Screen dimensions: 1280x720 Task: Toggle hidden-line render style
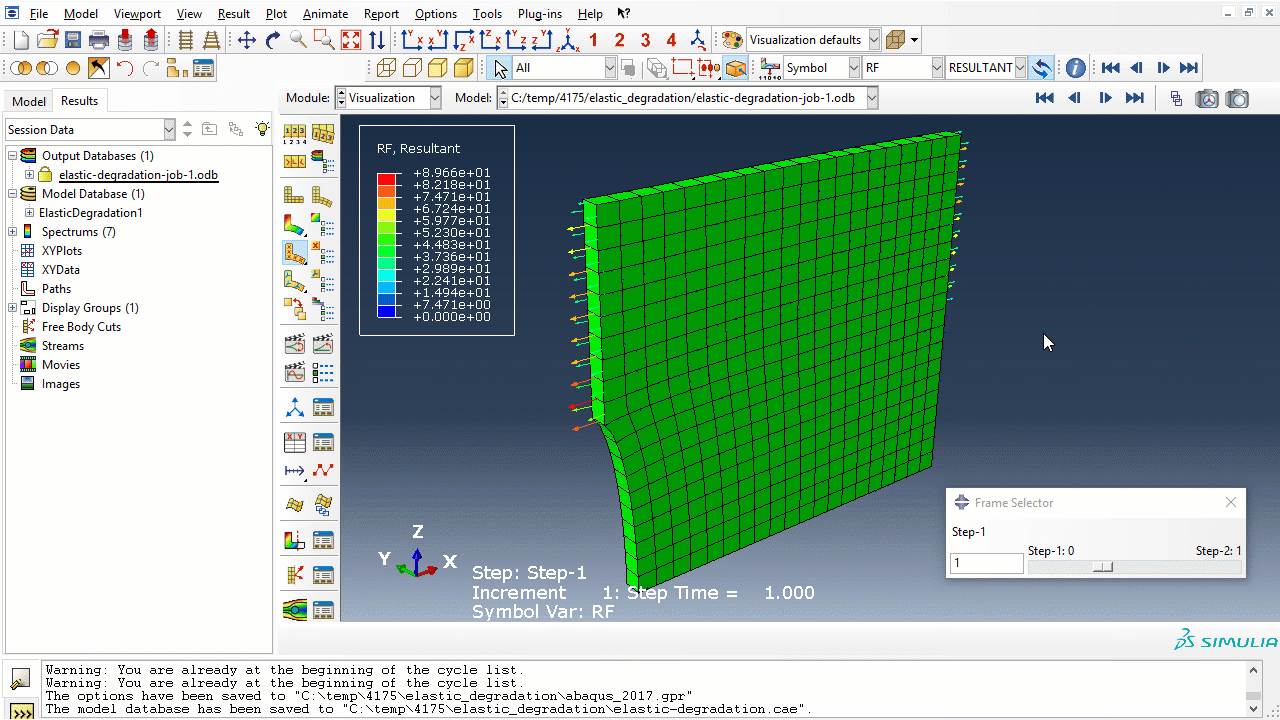[413, 68]
